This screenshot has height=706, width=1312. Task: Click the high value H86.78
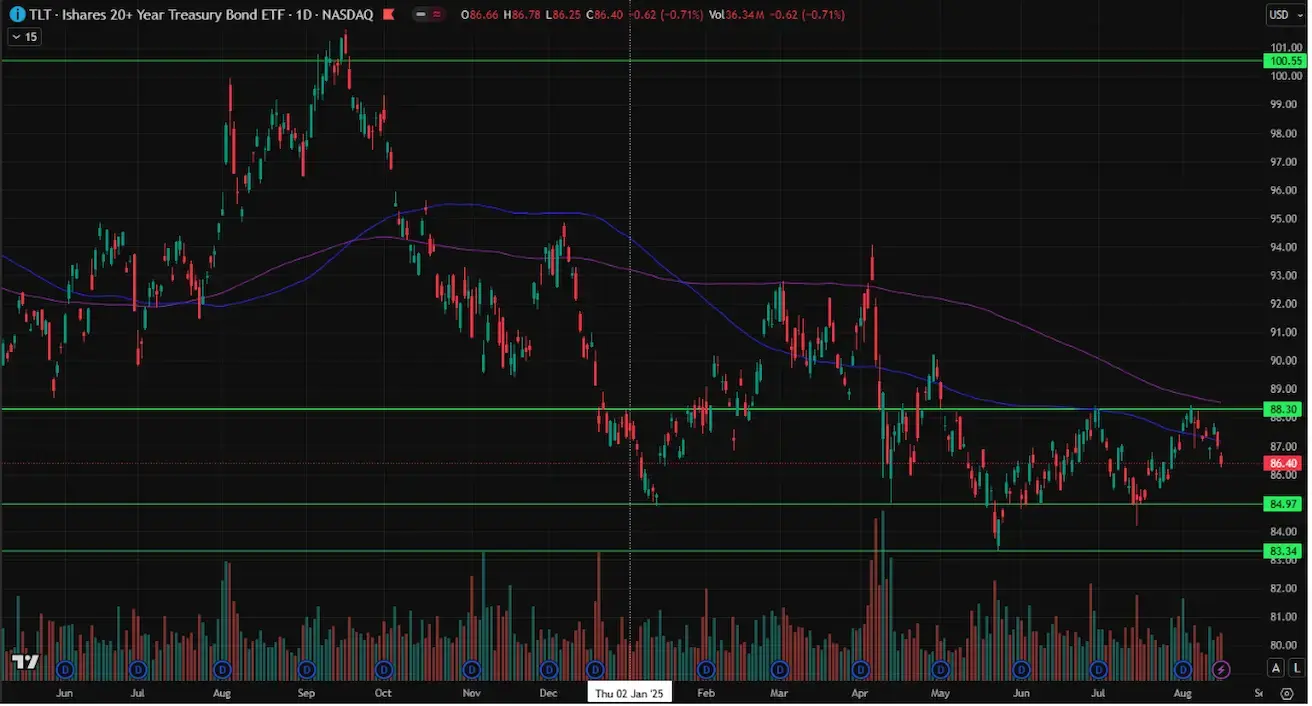[524, 15]
